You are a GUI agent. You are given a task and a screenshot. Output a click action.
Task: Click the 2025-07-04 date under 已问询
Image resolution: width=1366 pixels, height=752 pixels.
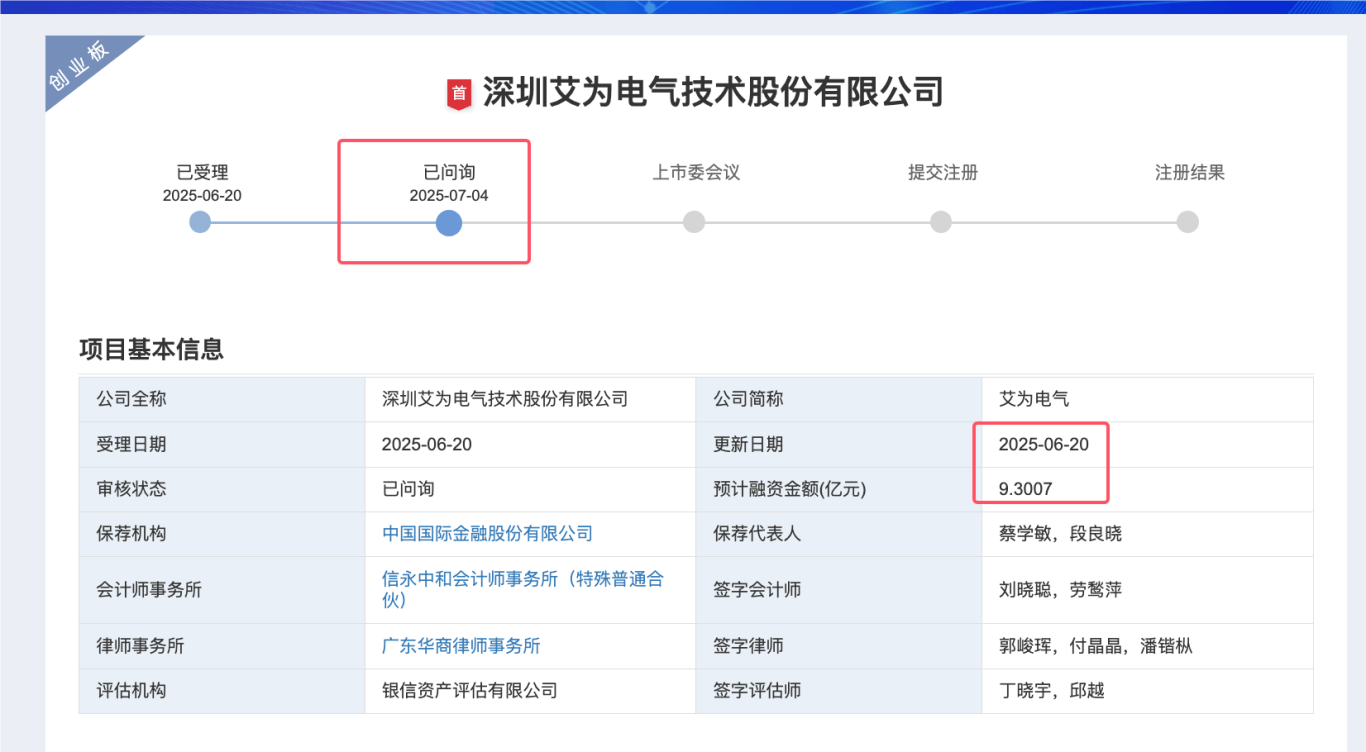[x=449, y=196]
